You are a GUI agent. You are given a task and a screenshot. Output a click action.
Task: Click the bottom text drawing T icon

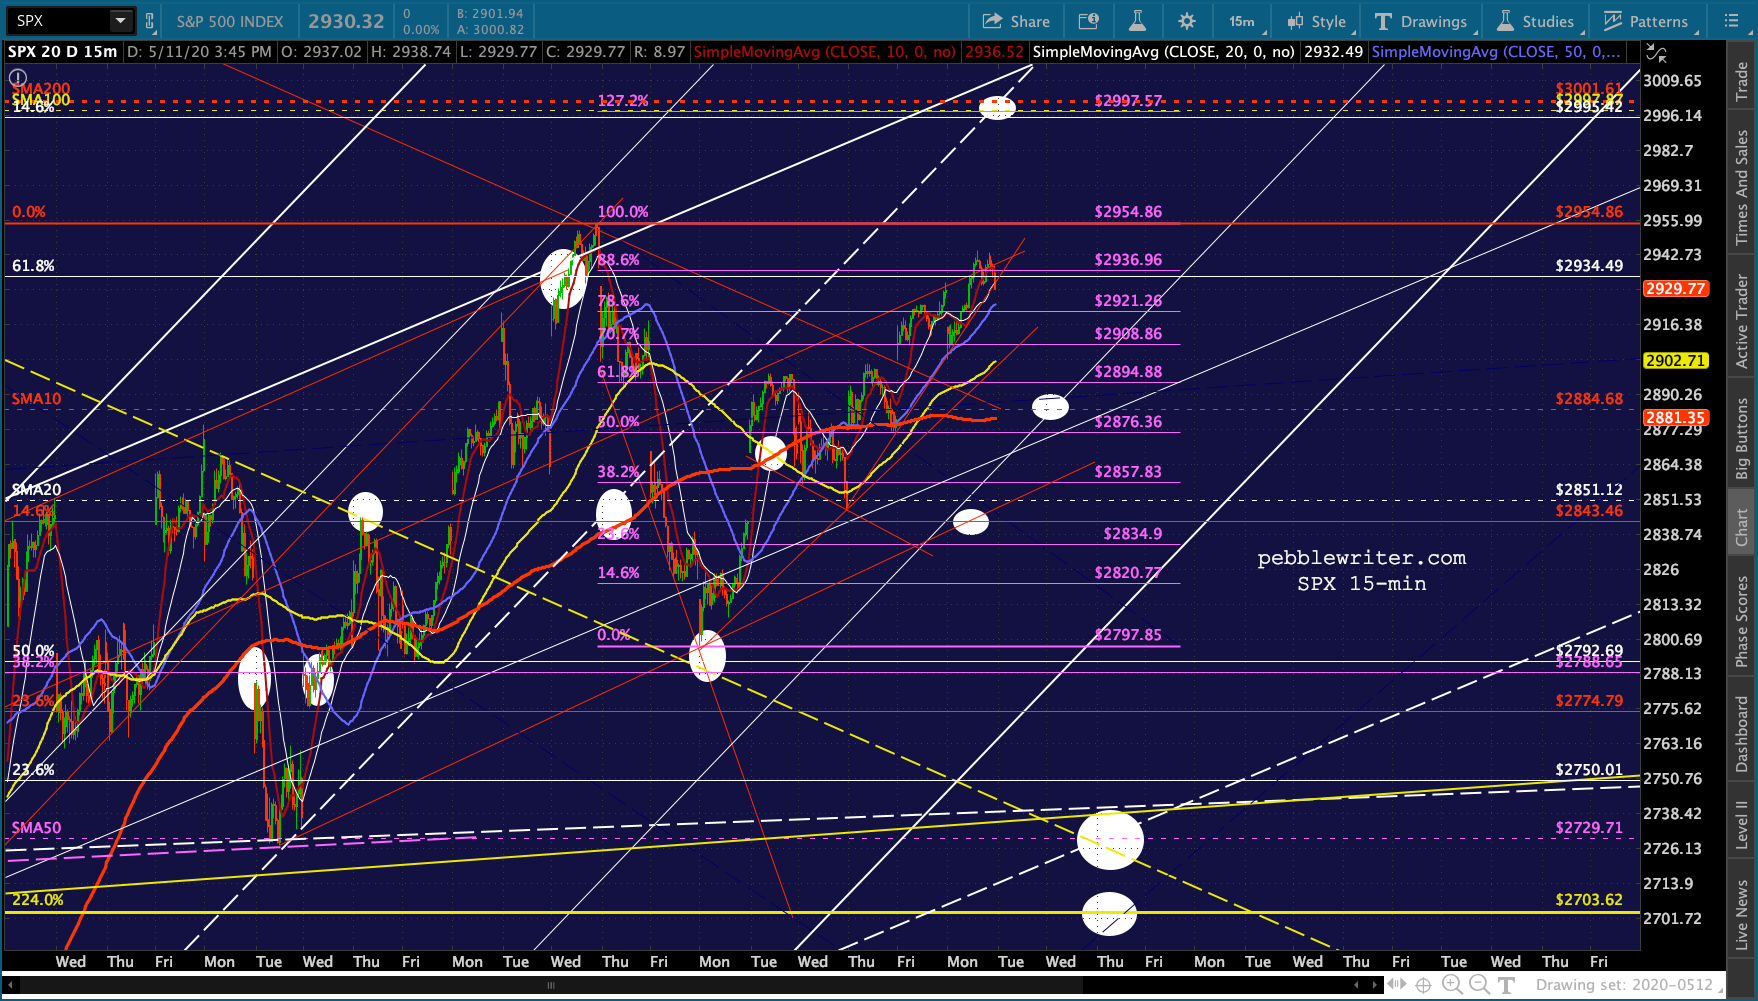[x=1507, y=985]
